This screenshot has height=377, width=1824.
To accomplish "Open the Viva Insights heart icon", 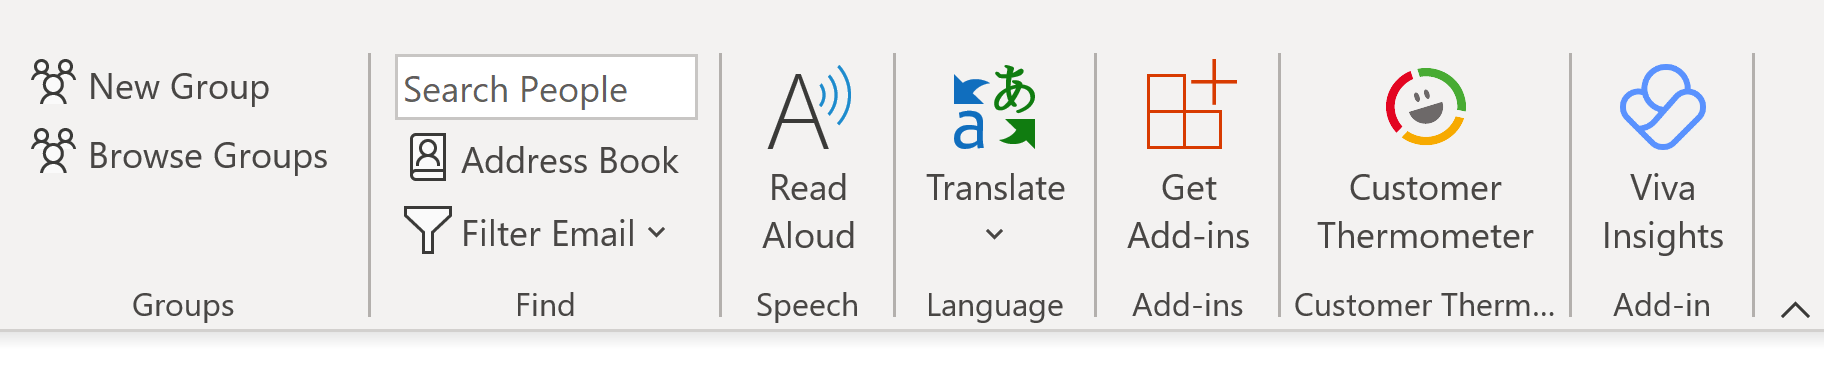I will tap(1662, 107).
